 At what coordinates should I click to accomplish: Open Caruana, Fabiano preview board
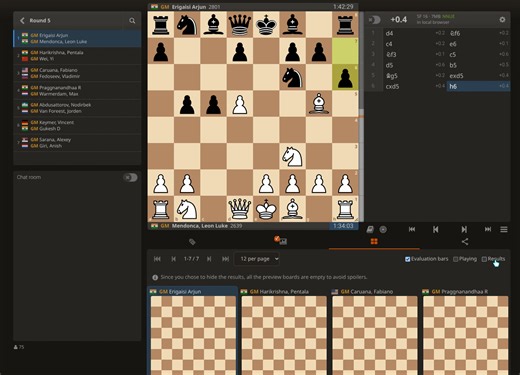(375, 335)
